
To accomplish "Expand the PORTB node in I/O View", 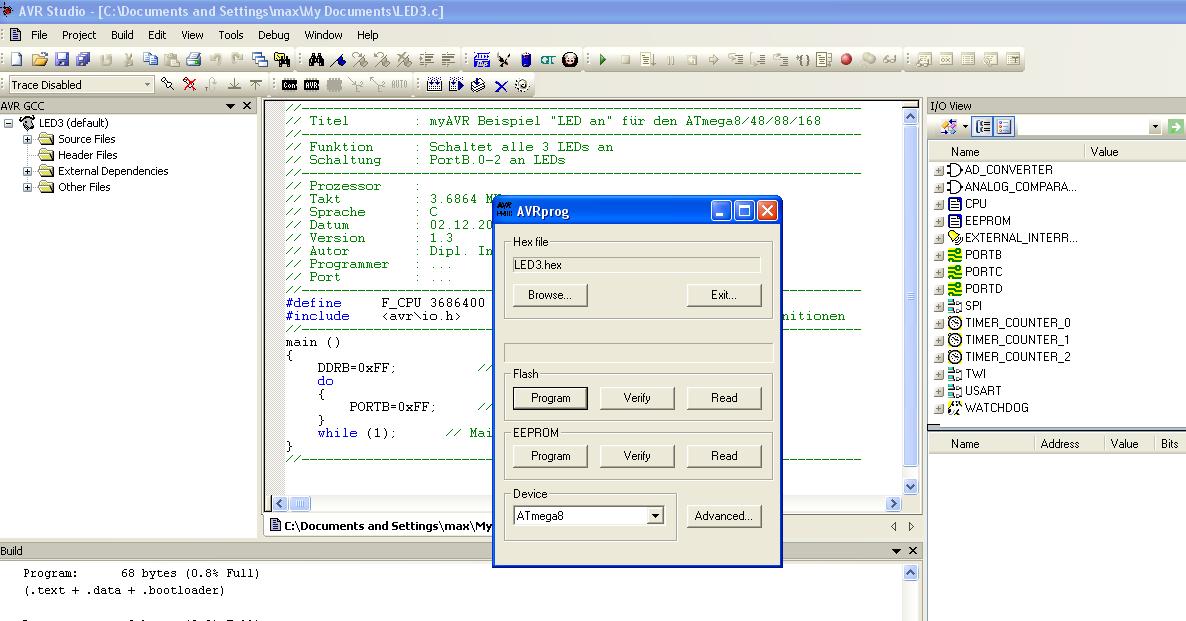I will (x=939, y=256).
